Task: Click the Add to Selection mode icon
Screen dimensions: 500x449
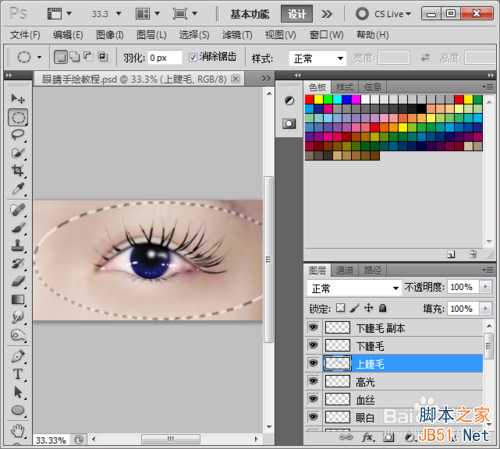Action: point(76,57)
